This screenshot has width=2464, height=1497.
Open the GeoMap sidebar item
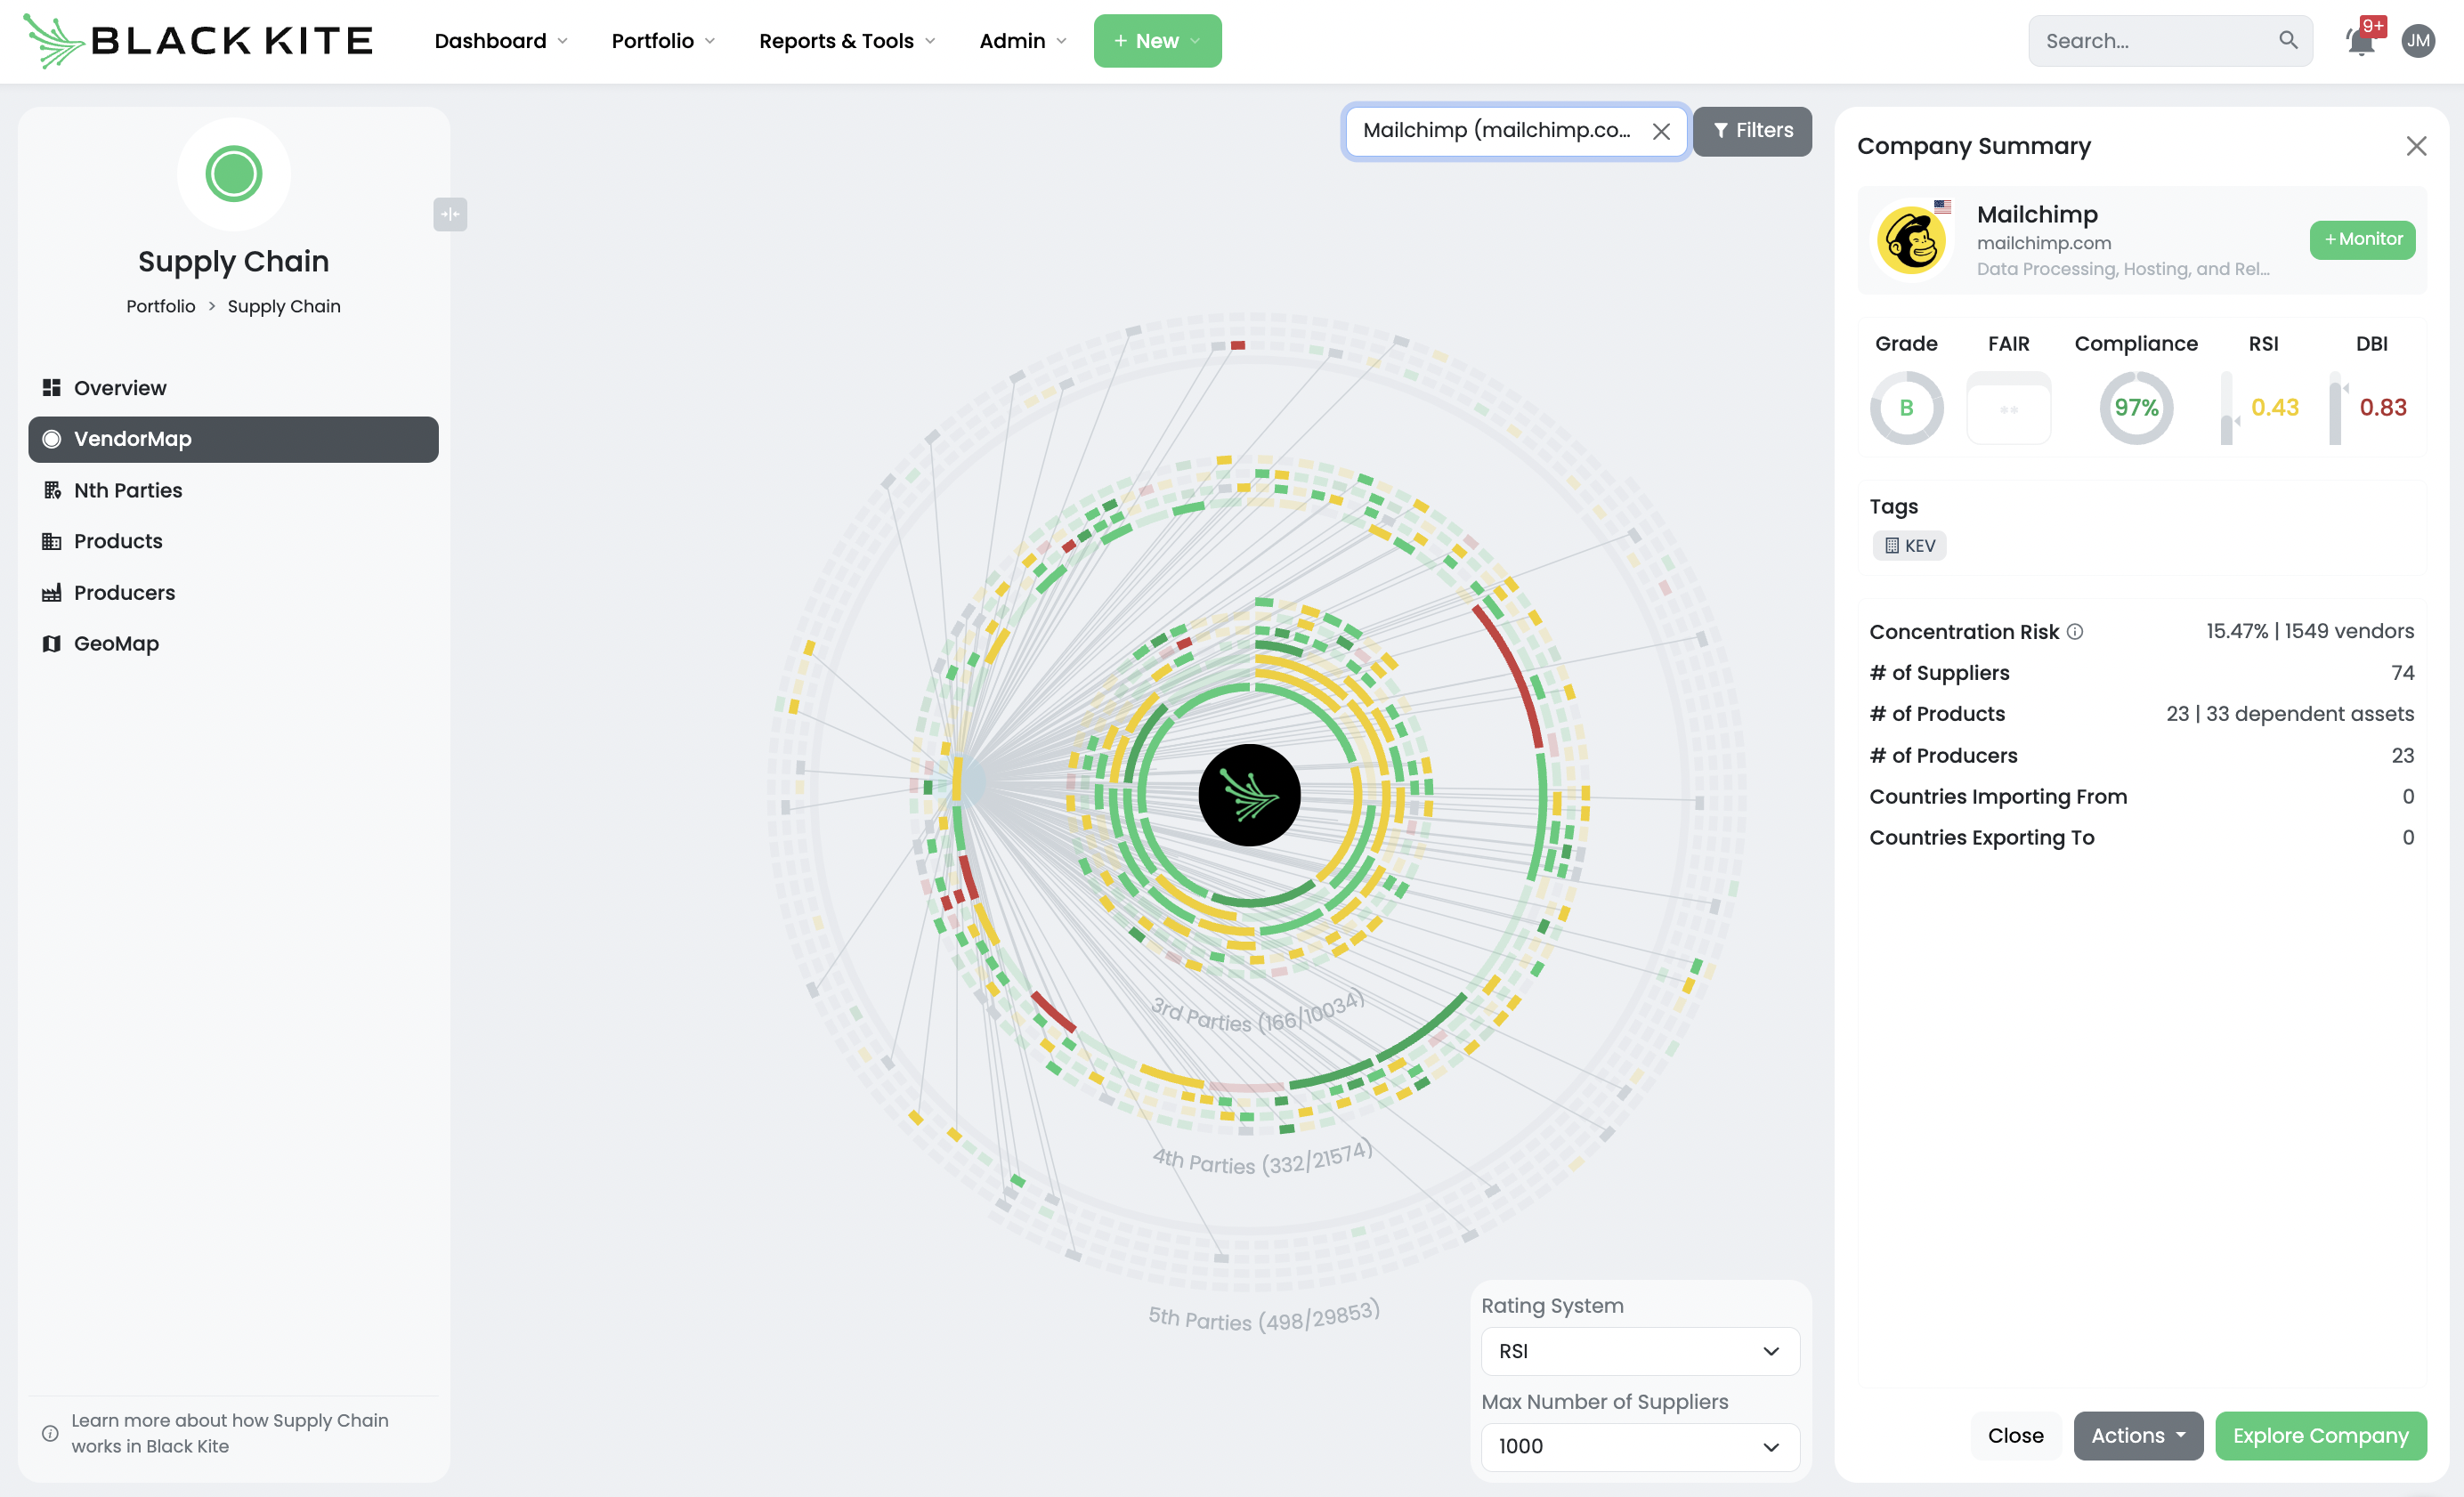116,643
